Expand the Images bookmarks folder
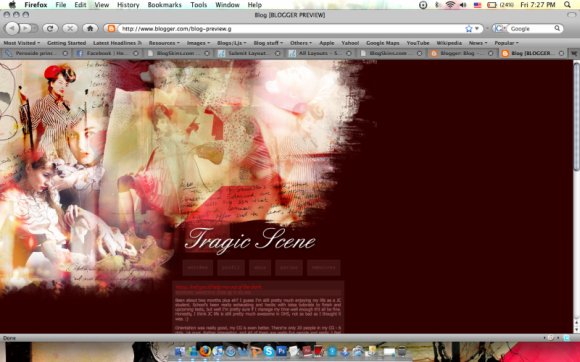 [198, 43]
